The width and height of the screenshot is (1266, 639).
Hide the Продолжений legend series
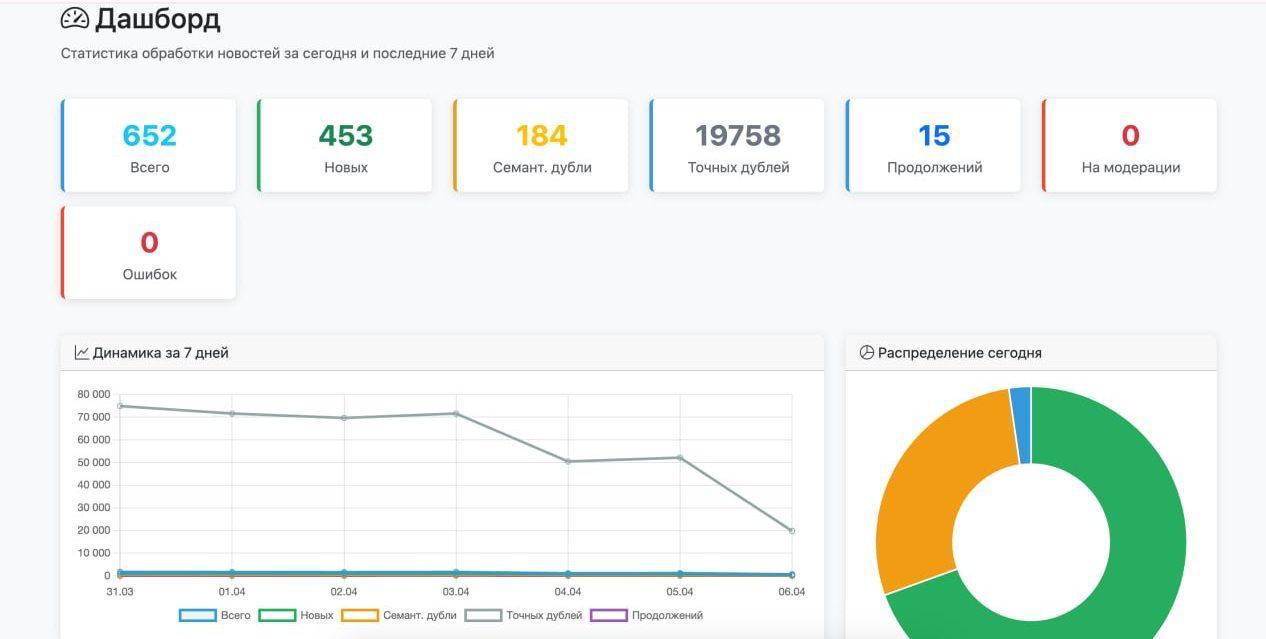647,616
